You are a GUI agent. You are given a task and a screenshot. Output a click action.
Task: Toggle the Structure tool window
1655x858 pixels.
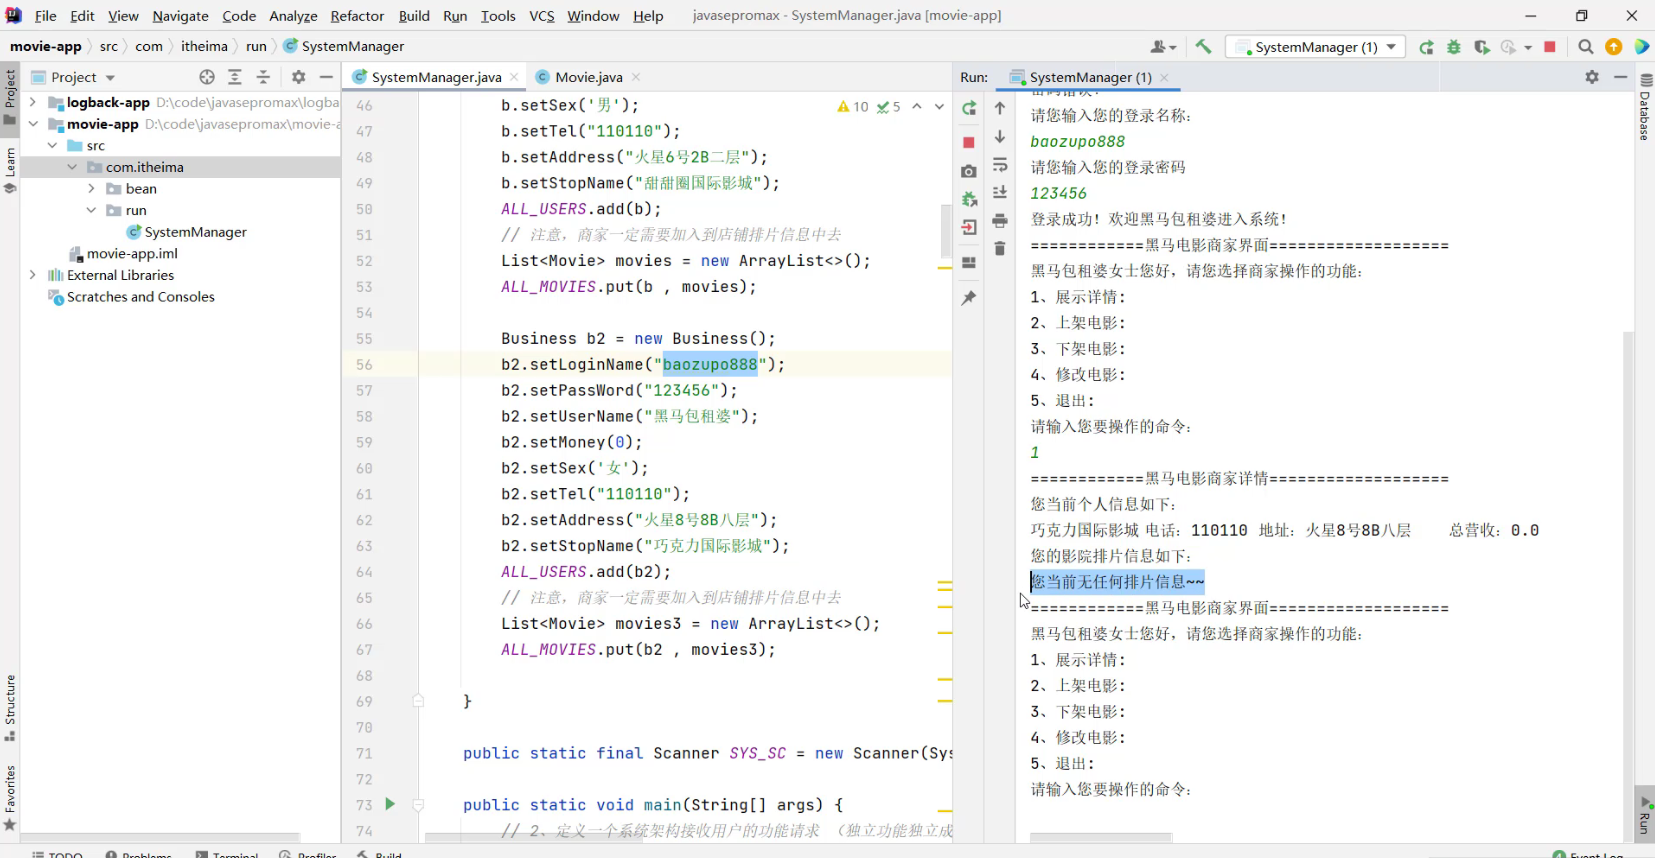(x=10, y=708)
